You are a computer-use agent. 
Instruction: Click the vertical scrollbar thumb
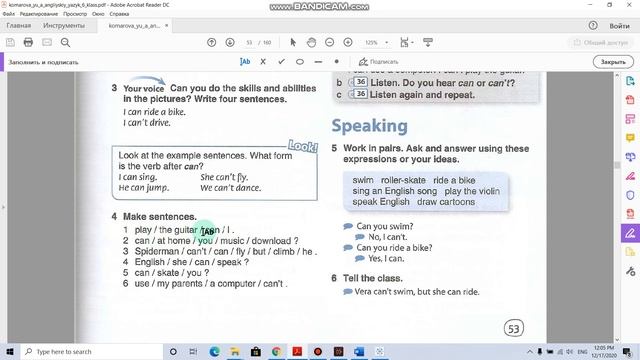(x=617, y=165)
